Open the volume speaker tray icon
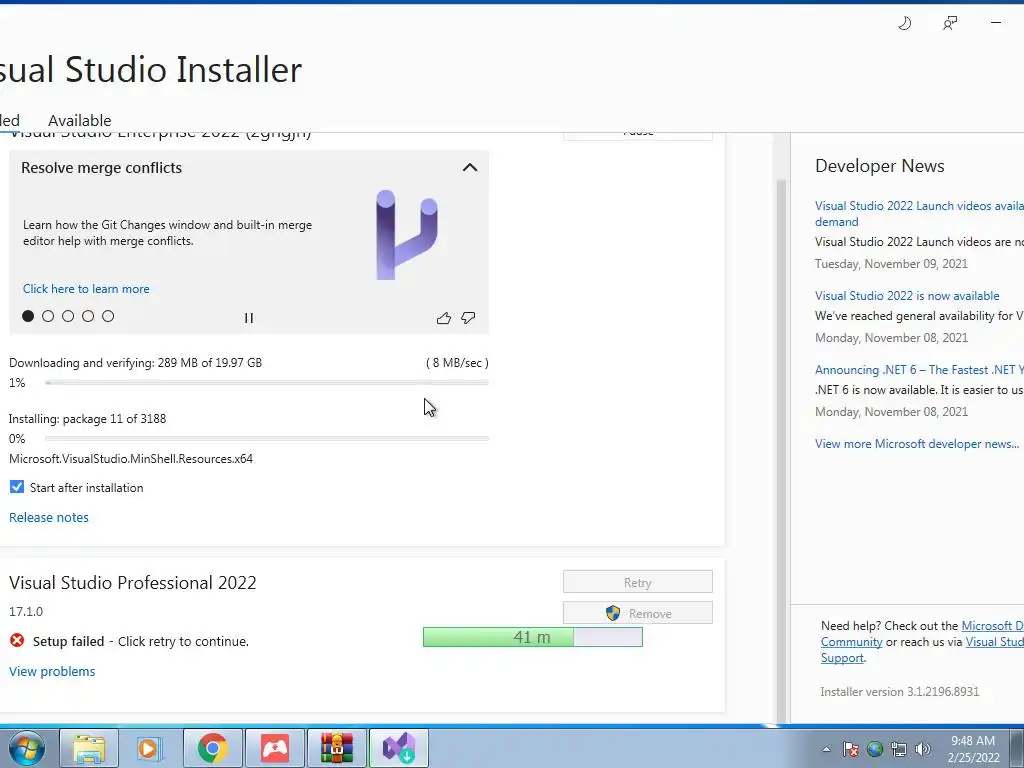 coord(923,749)
